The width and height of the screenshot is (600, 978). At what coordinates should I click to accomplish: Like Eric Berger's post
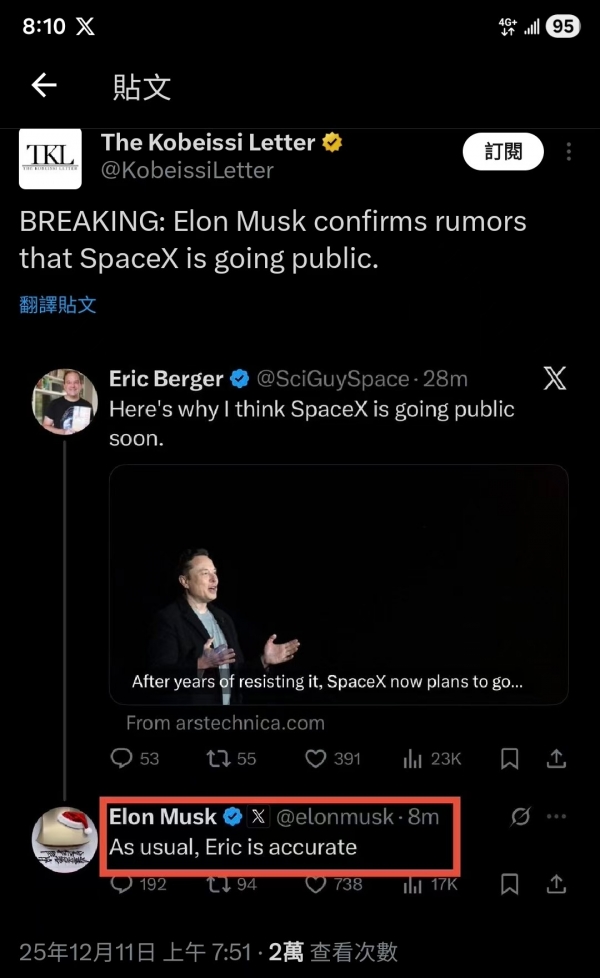coord(316,759)
